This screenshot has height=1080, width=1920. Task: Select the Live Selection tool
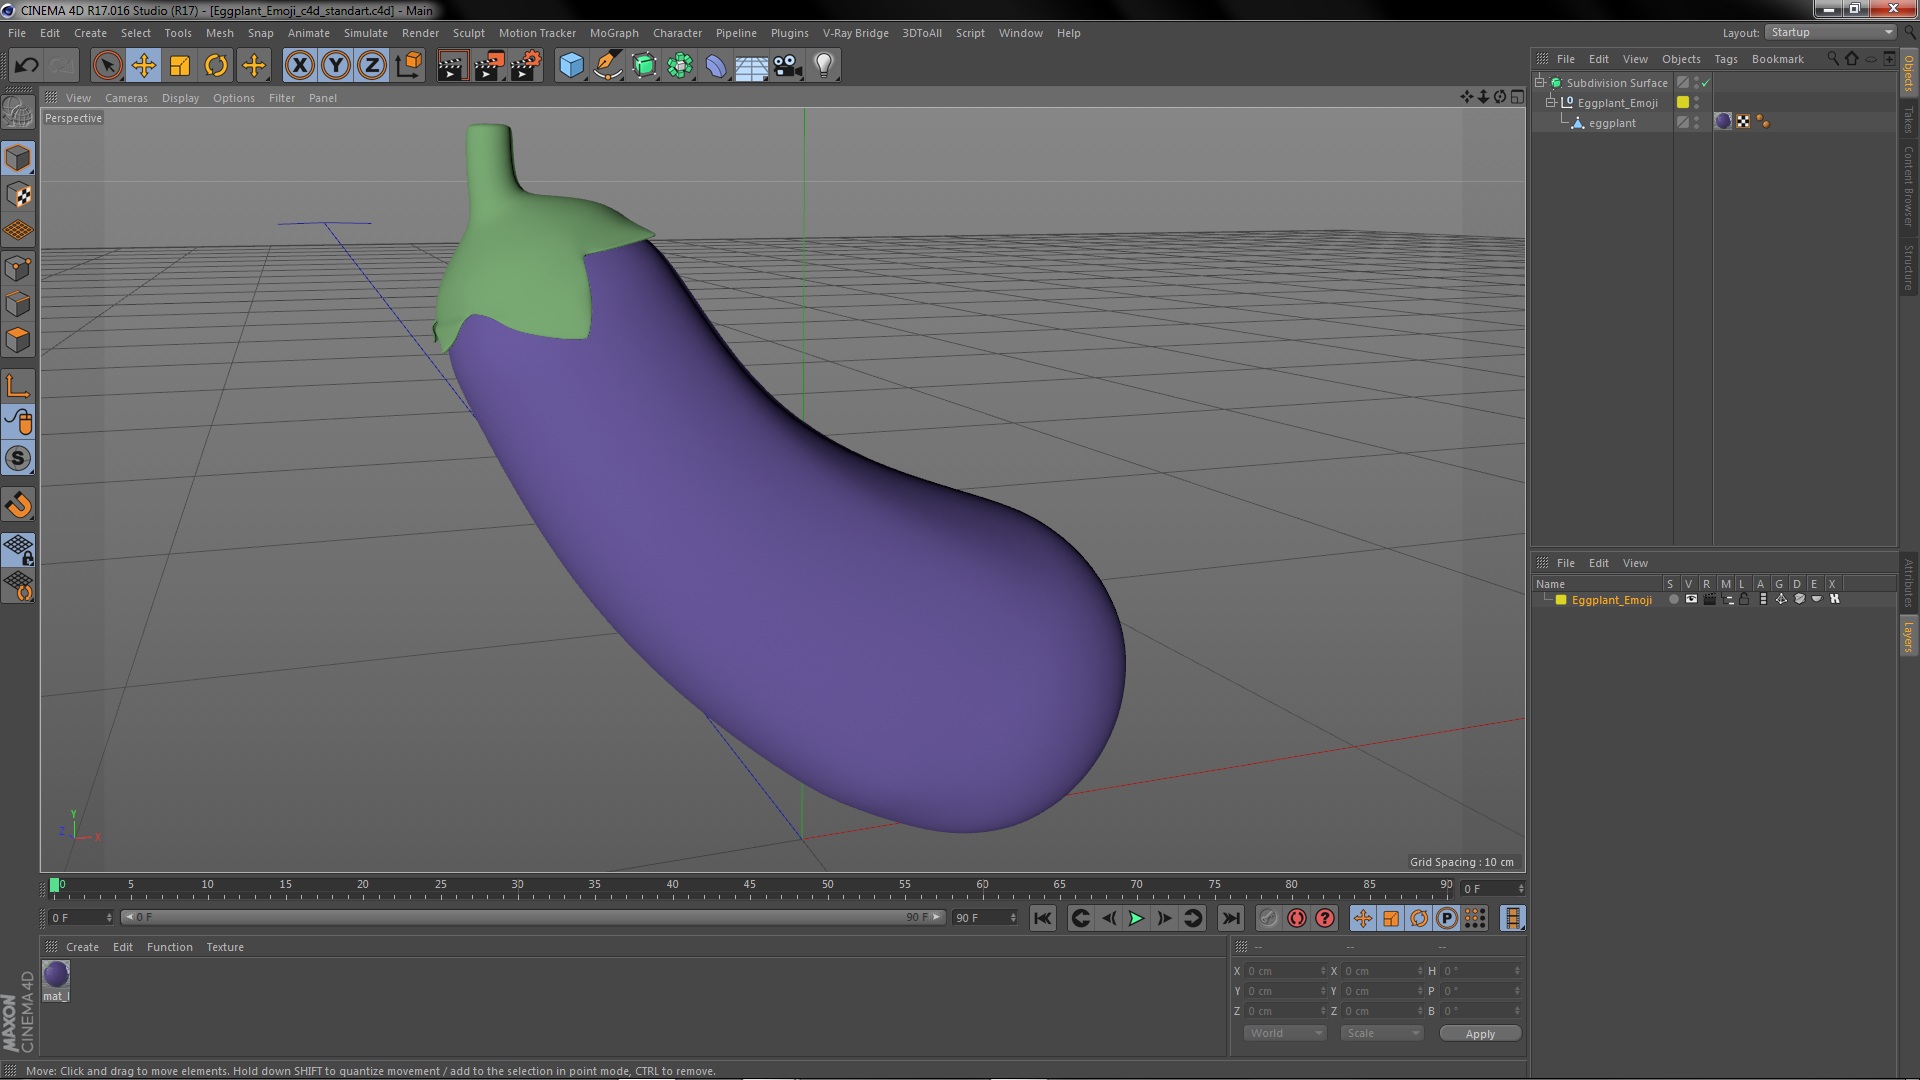[x=107, y=66]
